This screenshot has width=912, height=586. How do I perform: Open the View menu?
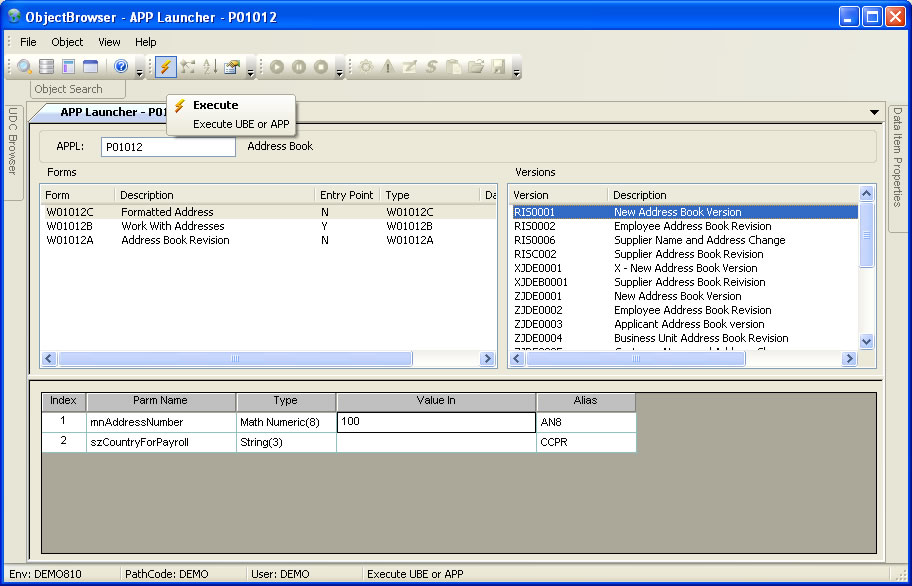point(109,42)
